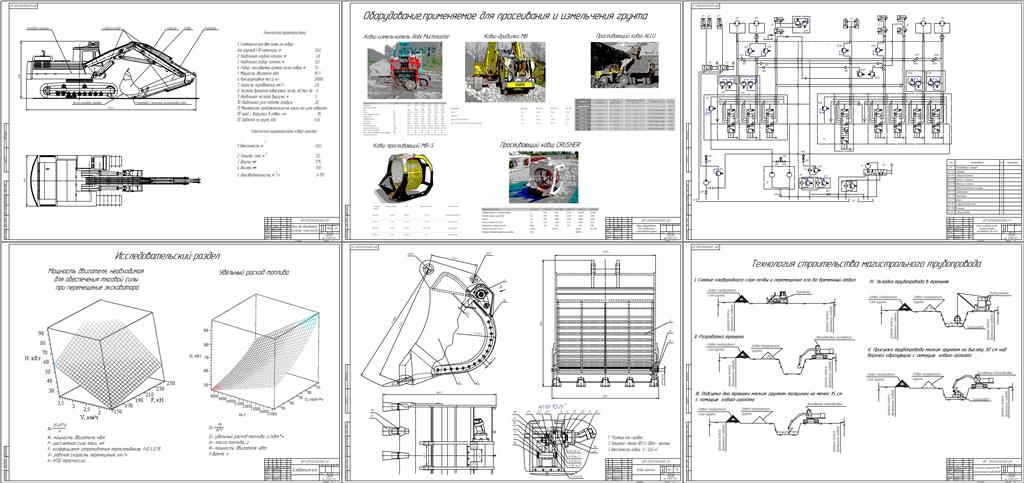Open the excavator top-view drawing

click(x=113, y=179)
